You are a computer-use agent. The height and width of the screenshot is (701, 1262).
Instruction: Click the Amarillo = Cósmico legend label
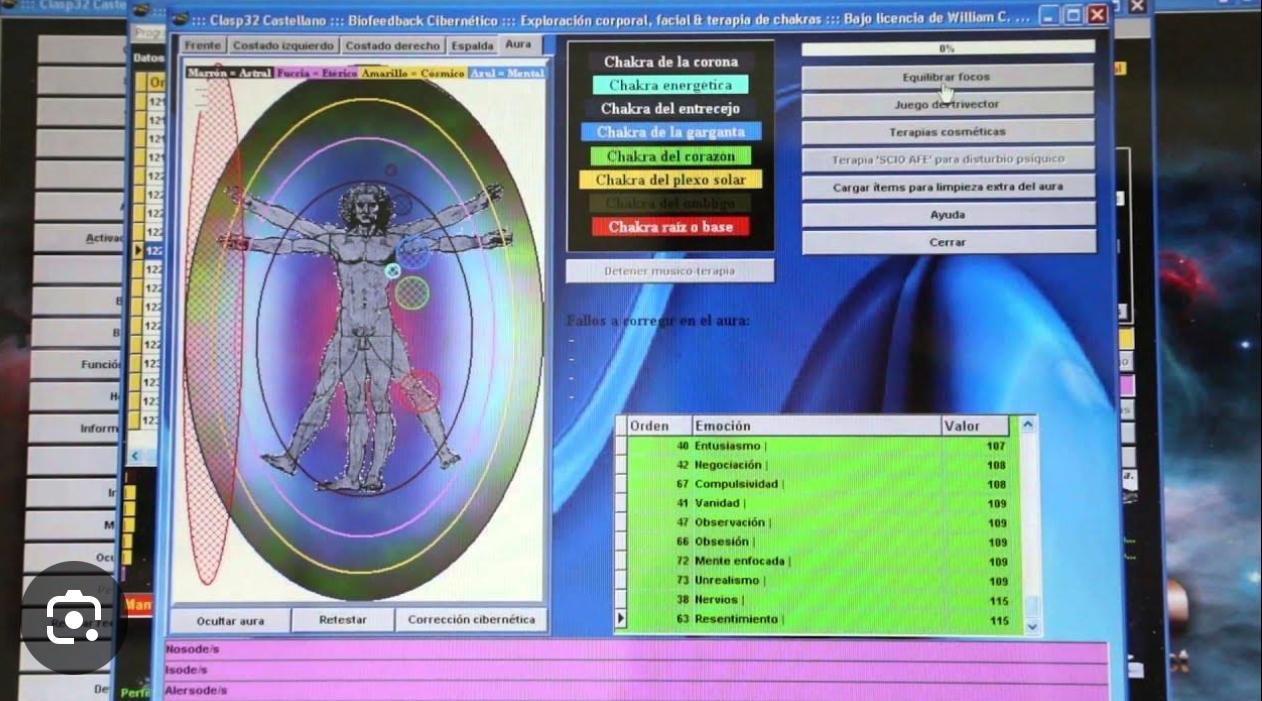pyautogui.click(x=413, y=73)
